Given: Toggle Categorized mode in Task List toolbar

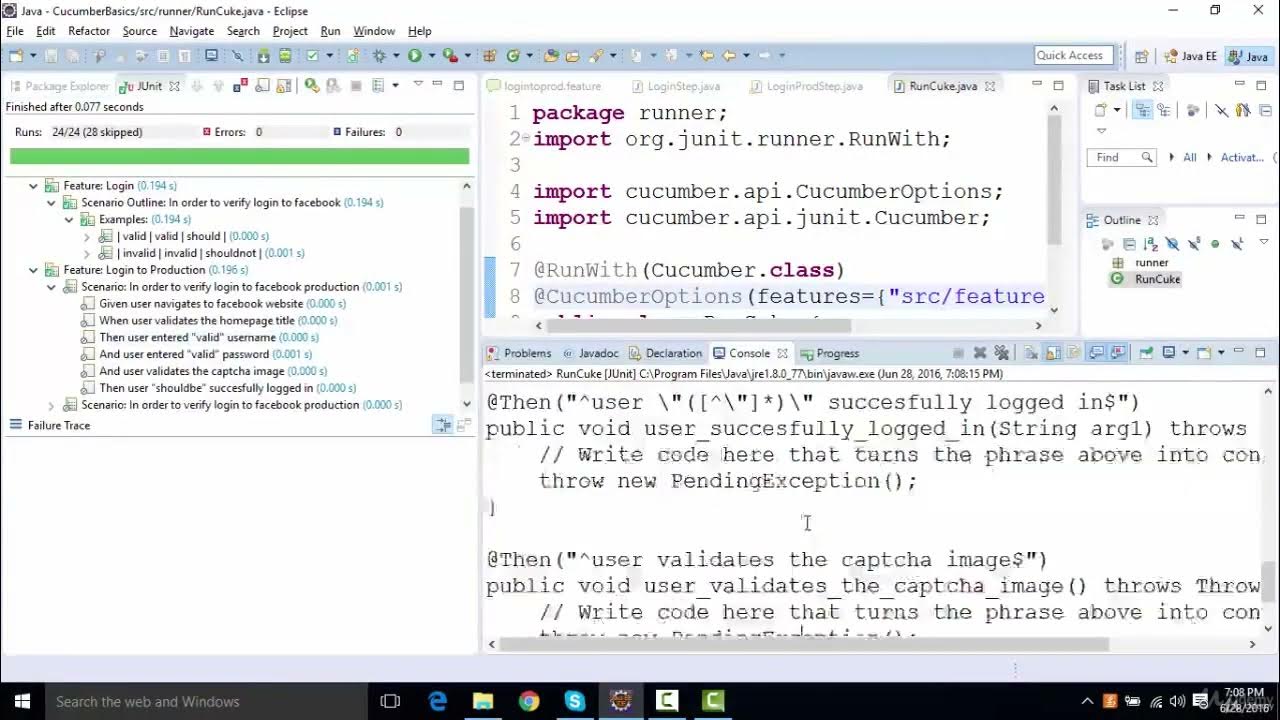Looking at the screenshot, I should click(1142, 110).
